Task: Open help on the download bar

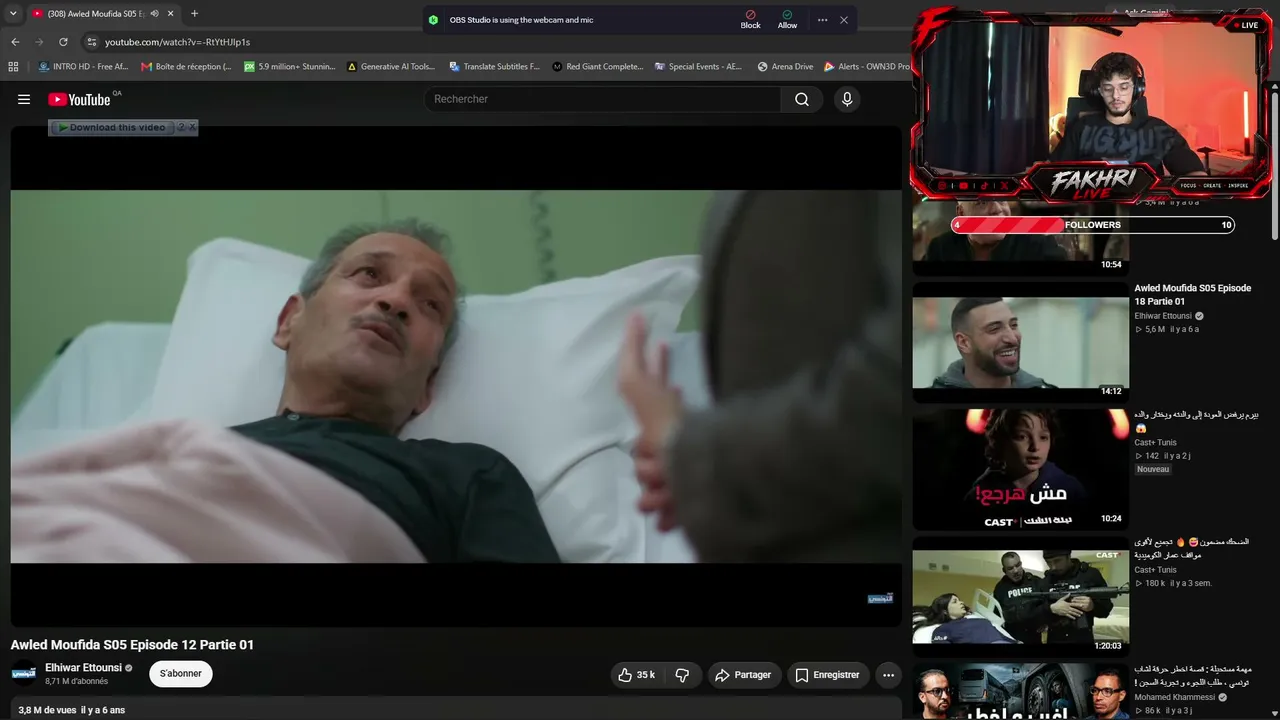Action: 182,127
